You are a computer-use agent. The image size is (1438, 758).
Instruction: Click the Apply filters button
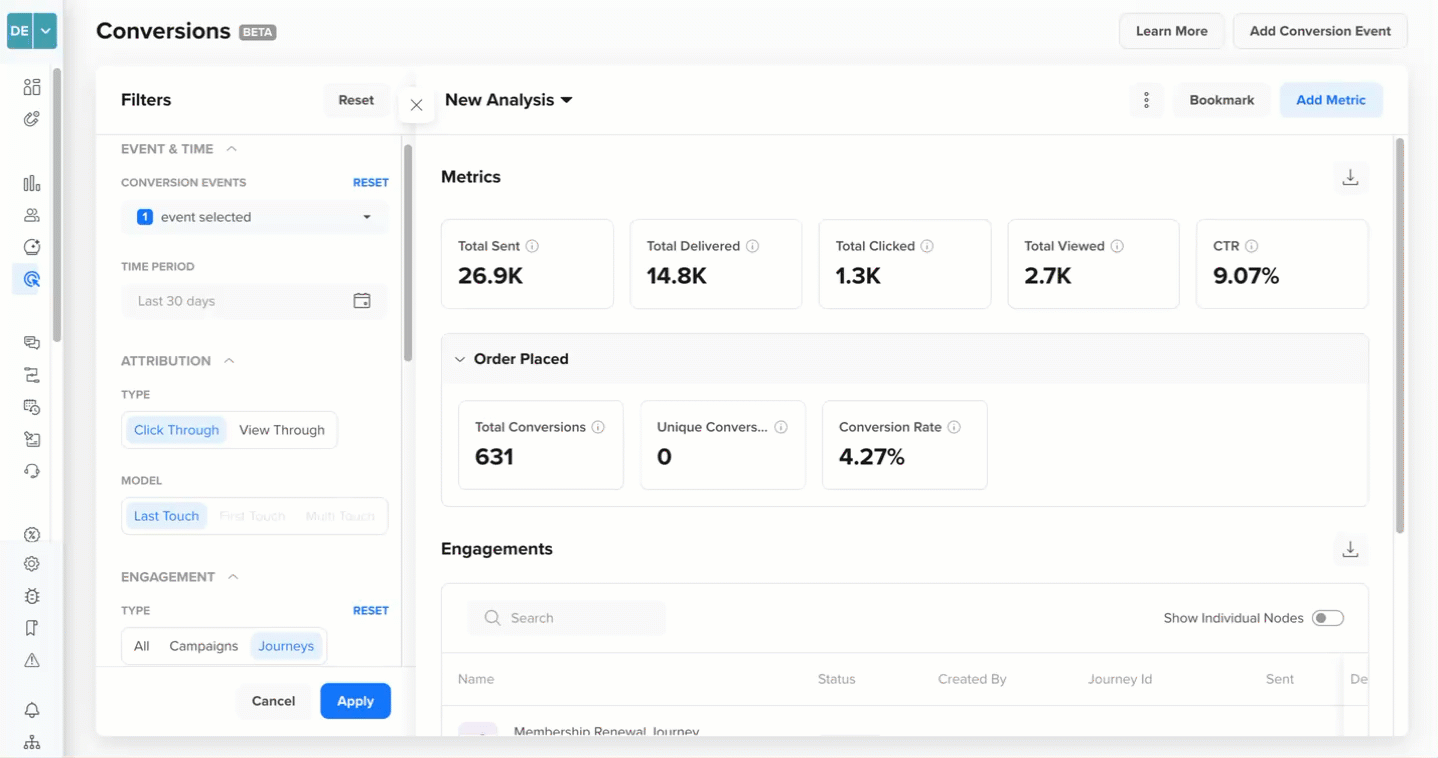pyautogui.click(x=355, y=701)
